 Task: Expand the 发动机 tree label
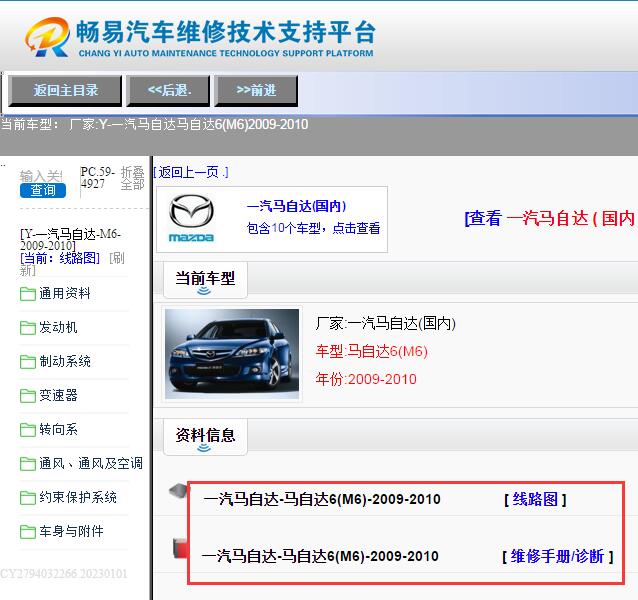[x=58, y=327]
